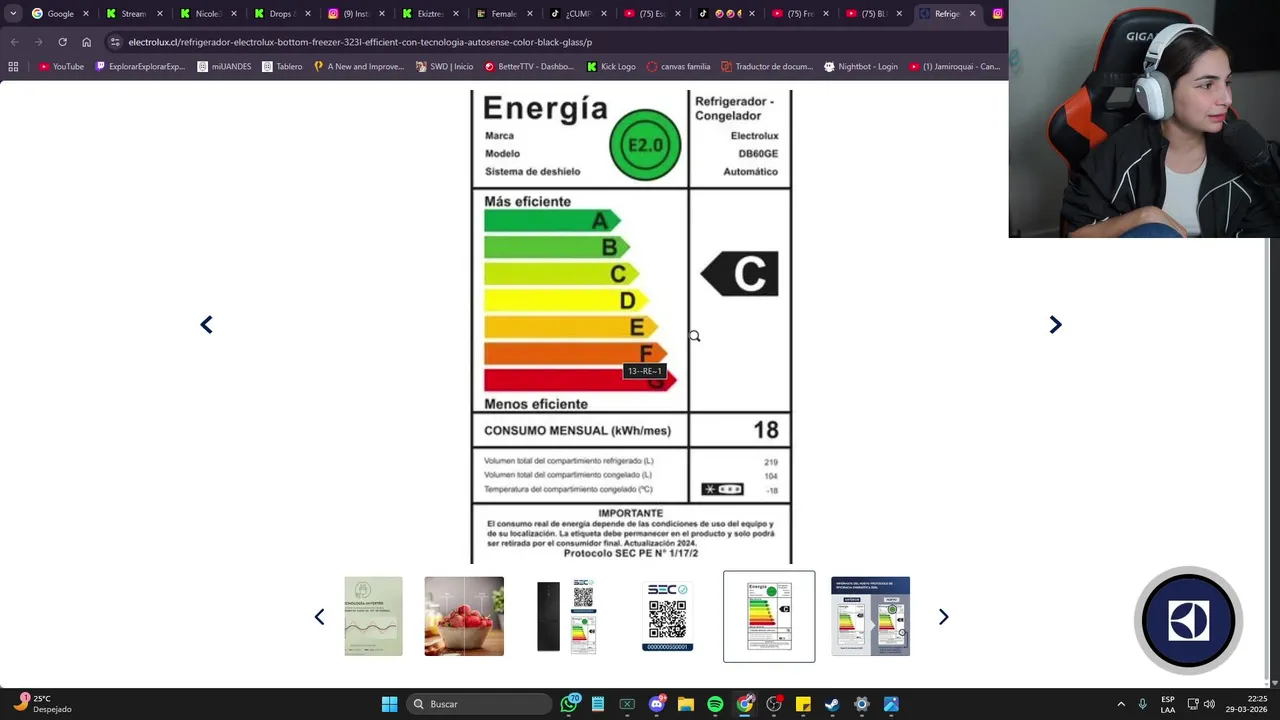Click the enlarged energy label image
Screen dimensions: 1280x720
coord(631,327)
